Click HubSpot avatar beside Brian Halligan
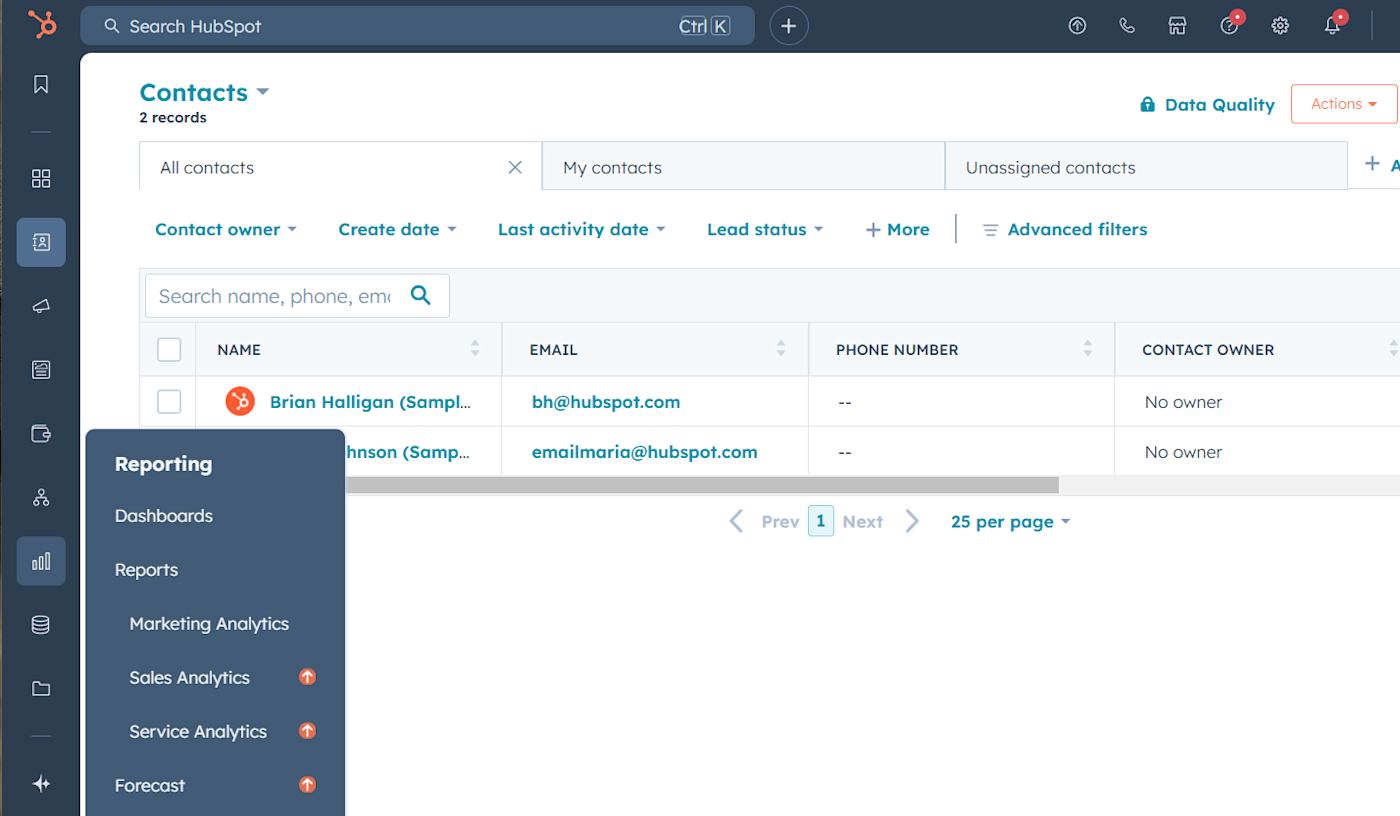Image resolution: width=1400 pixels, height=816 pixels. click(239, 401)
